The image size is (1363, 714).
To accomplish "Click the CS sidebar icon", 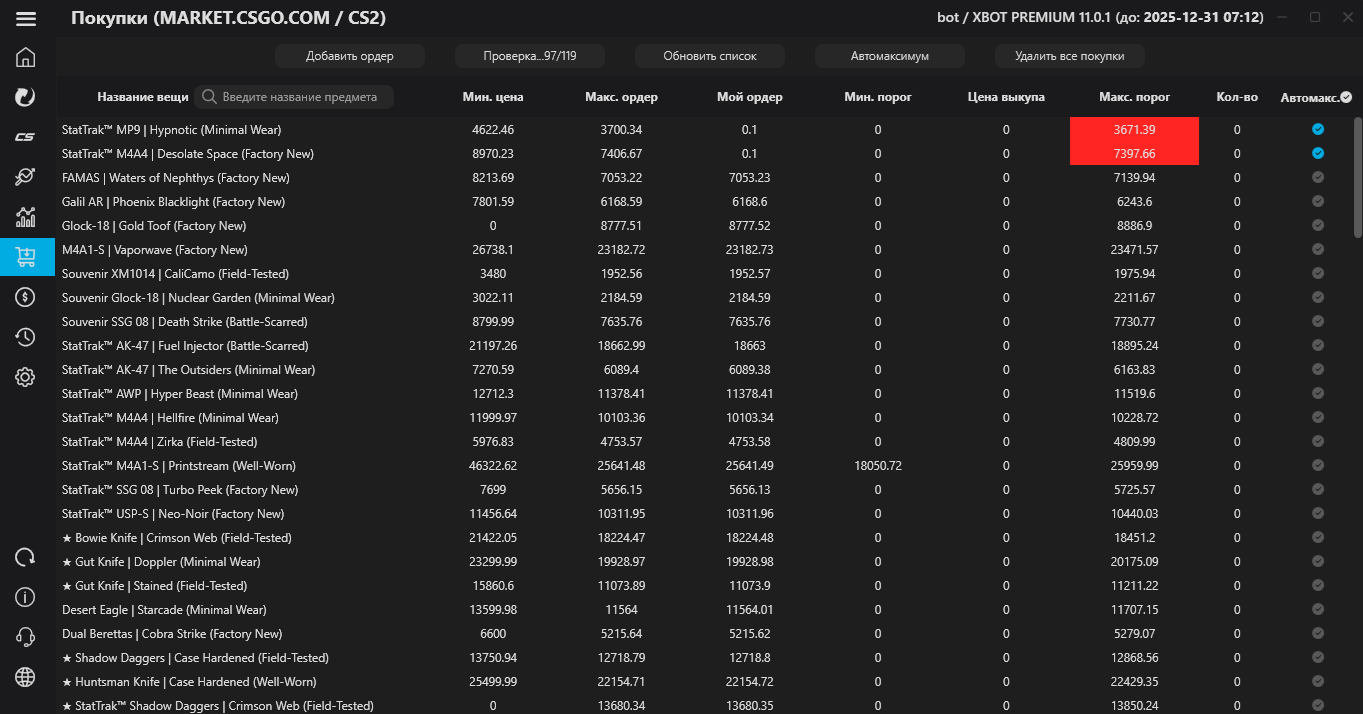I will click(26, 137).
